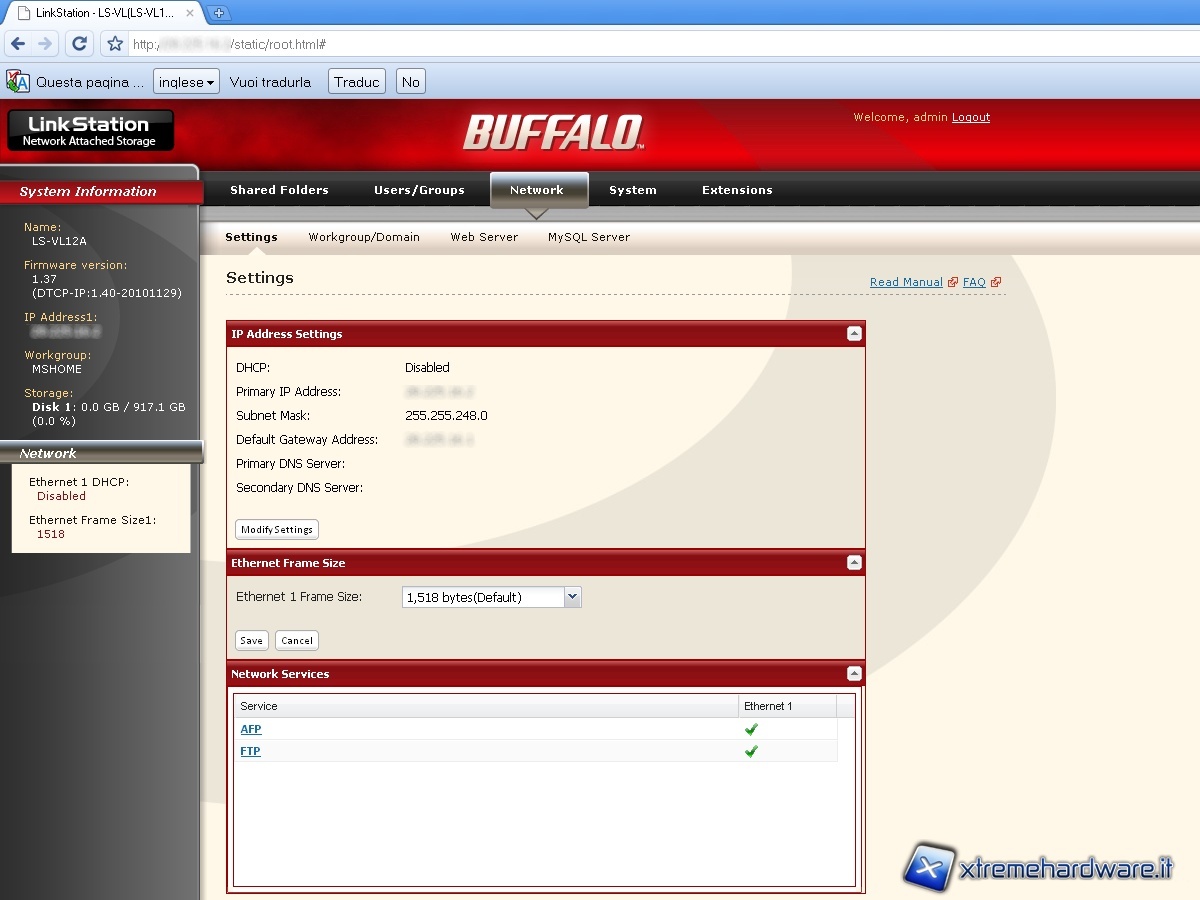Click the translate icon in translation bar
Viewport: 1200px width, 900px height.
click(x=18, y=82)
